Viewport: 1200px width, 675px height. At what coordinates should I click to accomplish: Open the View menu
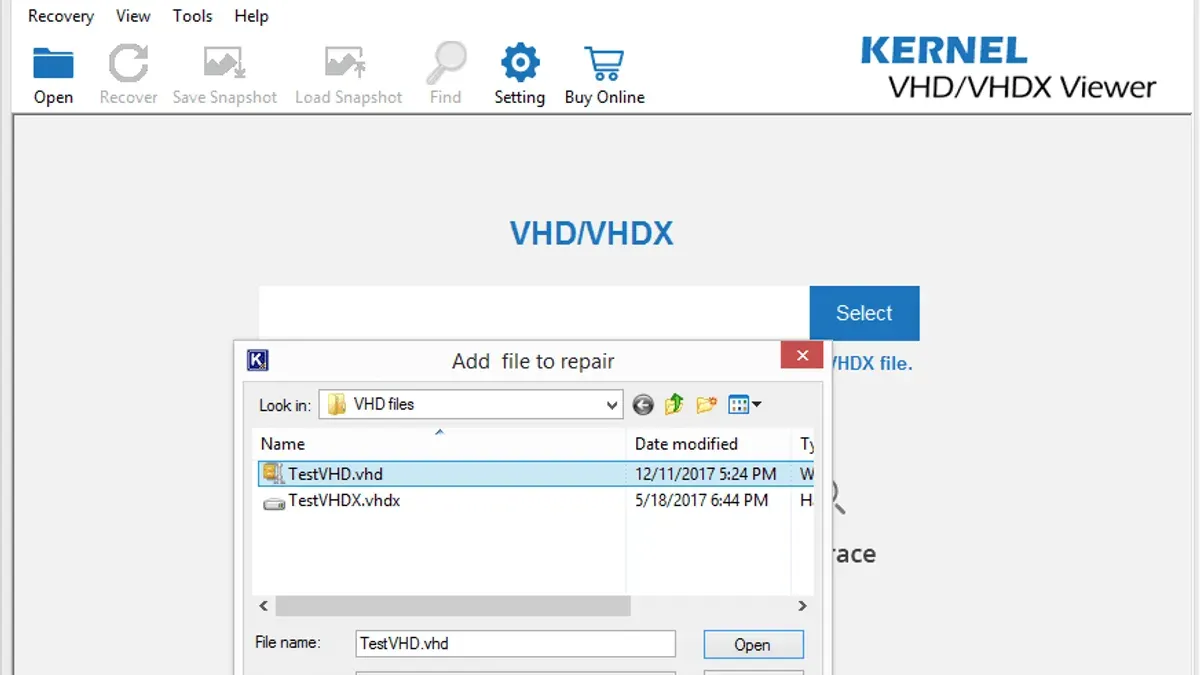click(133, 16)
